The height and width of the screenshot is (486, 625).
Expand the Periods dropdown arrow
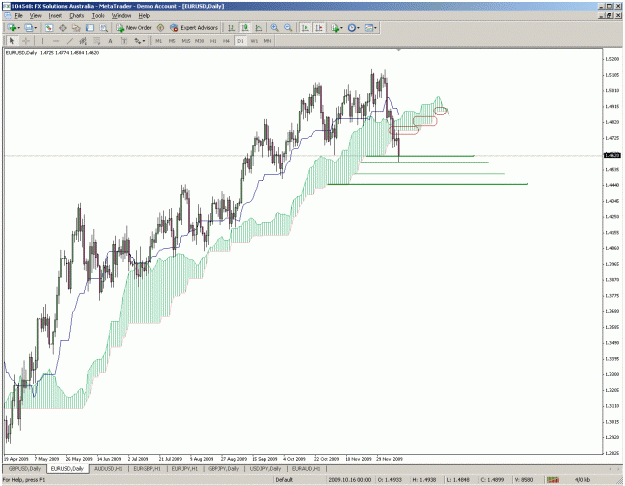(x=358, y=28)
